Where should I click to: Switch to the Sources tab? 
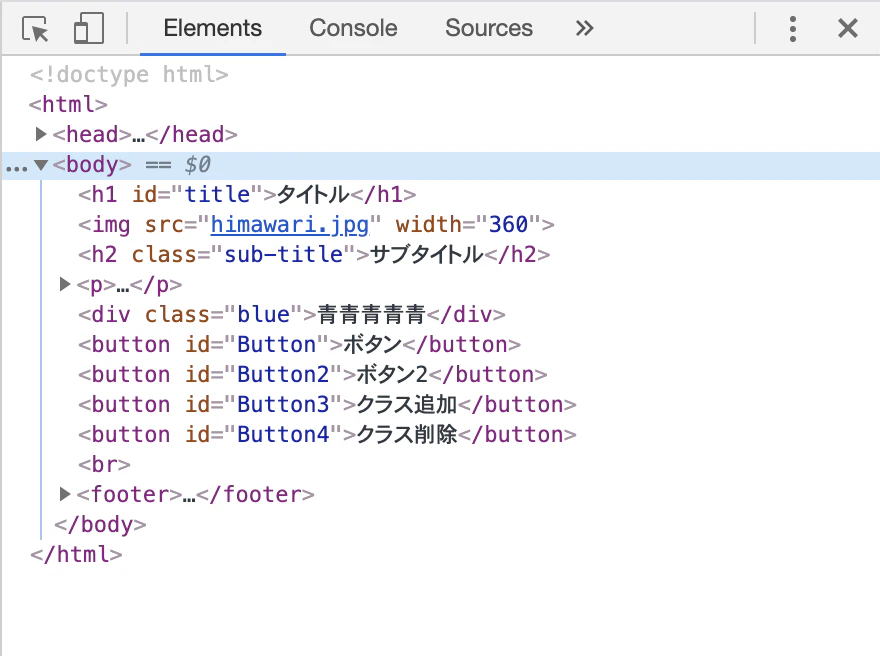click(489, 28)
